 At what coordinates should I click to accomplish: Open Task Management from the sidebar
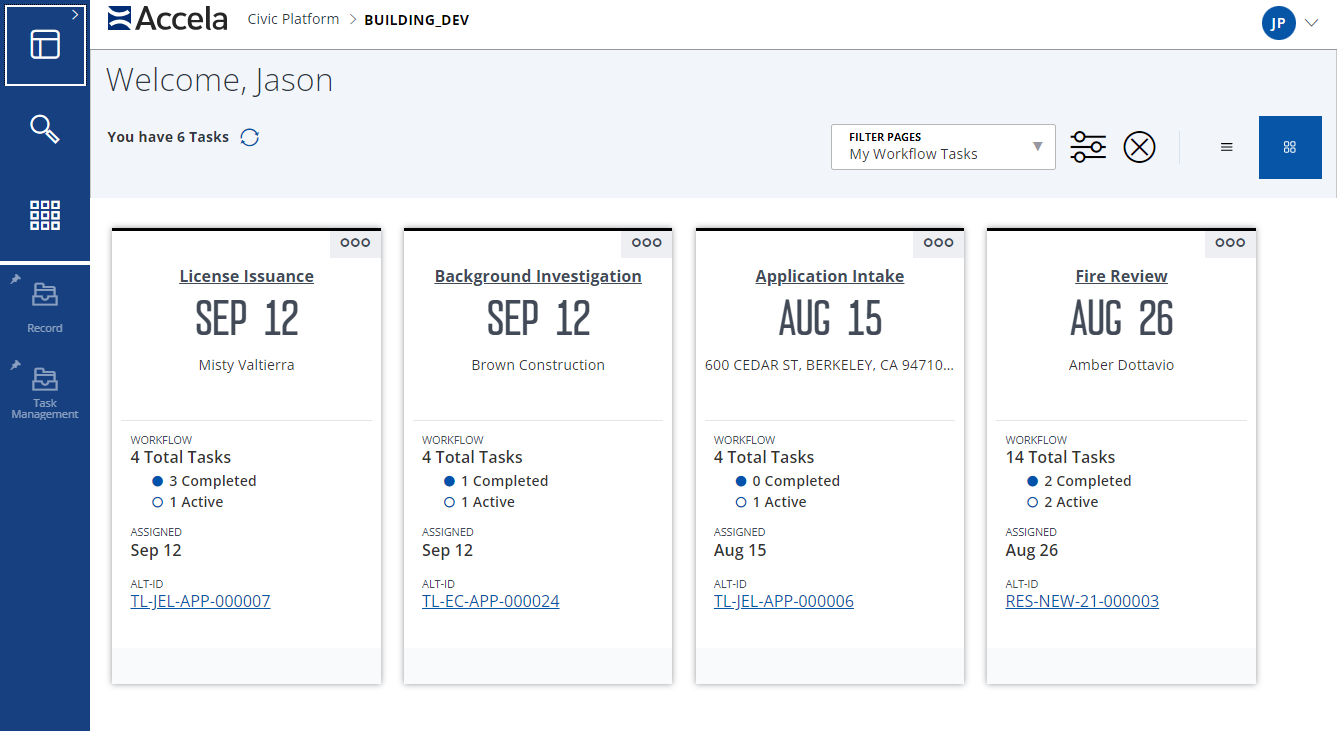(45, 390)
